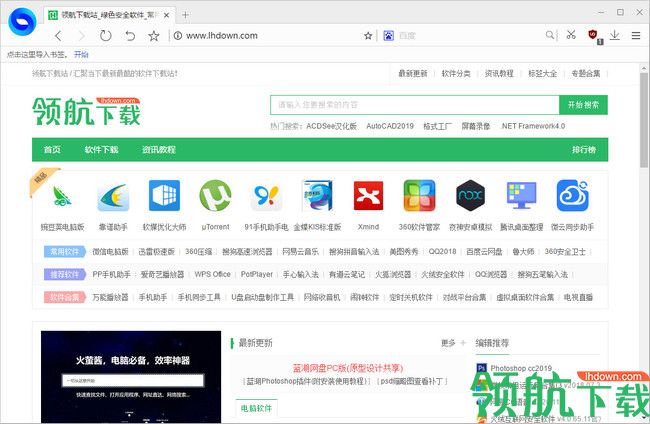
Task: Click the 更多 + link
Action: pos(454,343)
